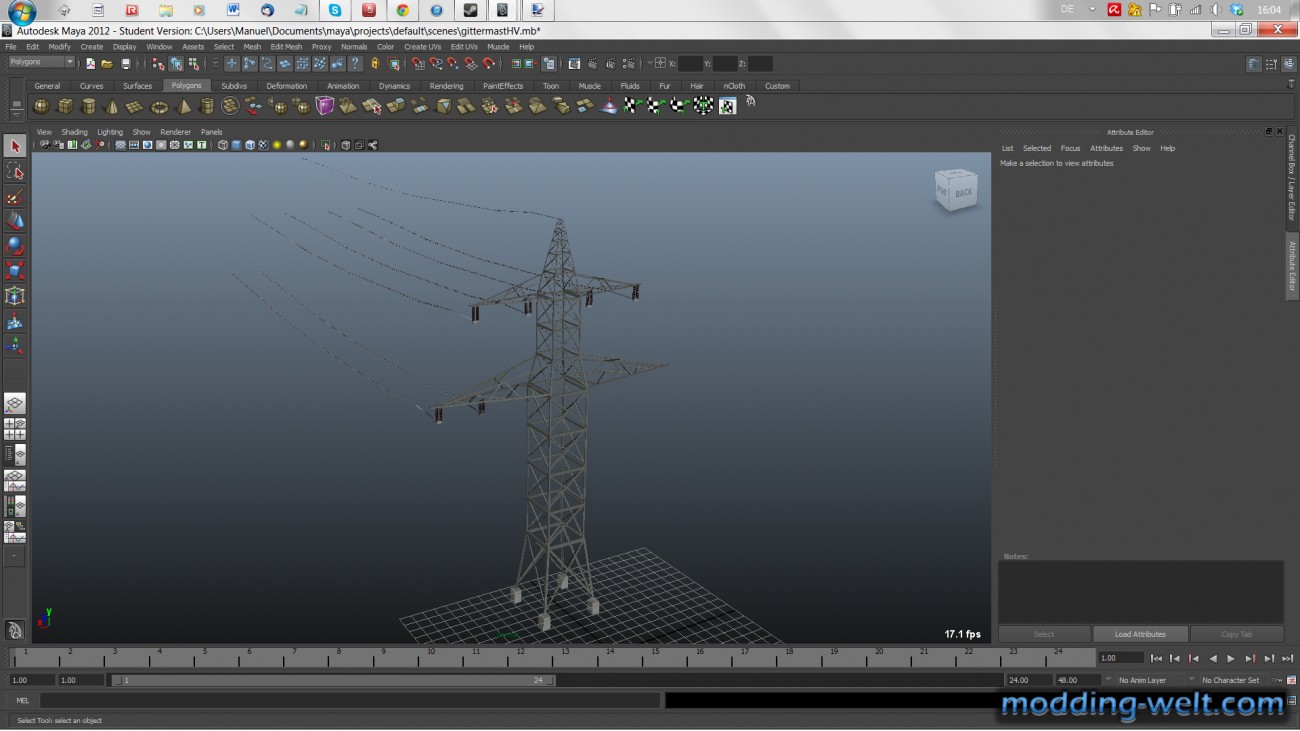Screen dimensions: 1300x731
Task: Open the panel Lighting menu
Action: tap(110, 132)
